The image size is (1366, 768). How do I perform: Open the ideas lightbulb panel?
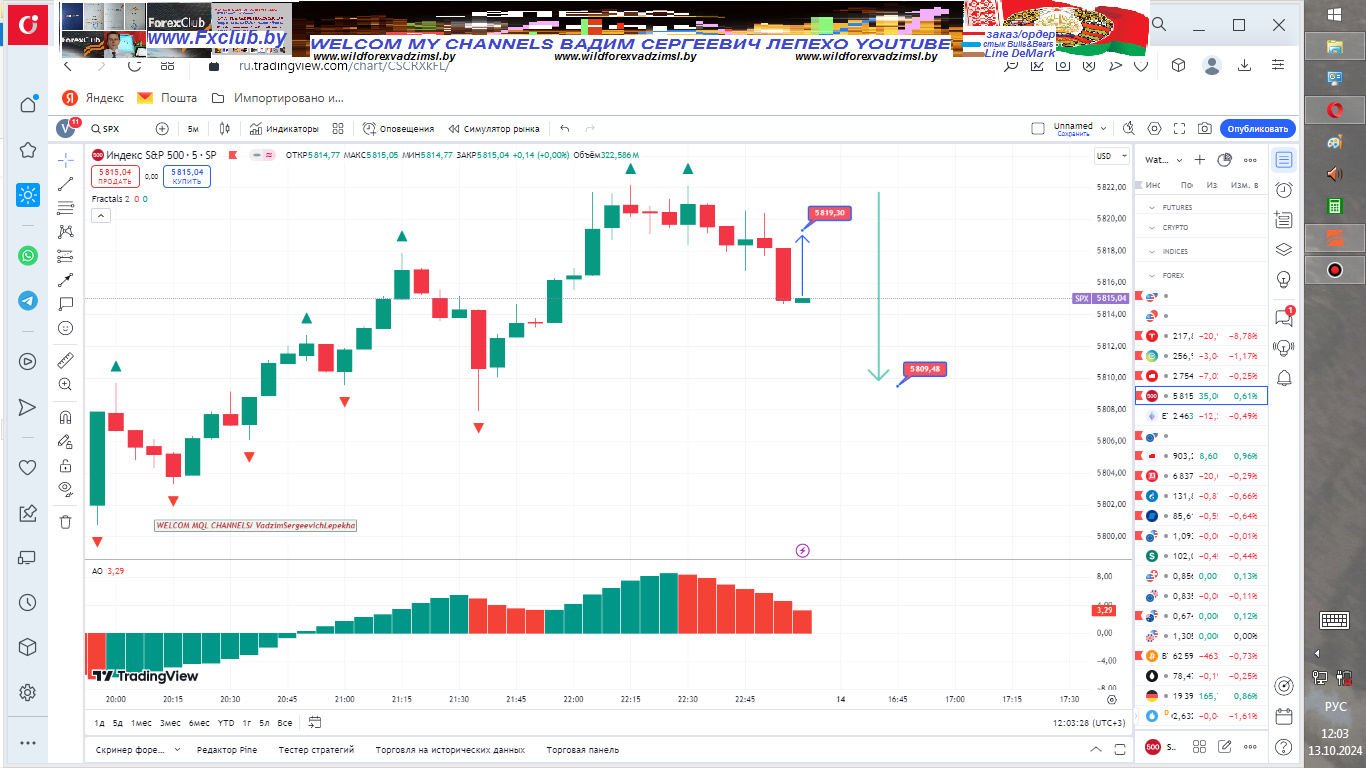[1284, 279]
